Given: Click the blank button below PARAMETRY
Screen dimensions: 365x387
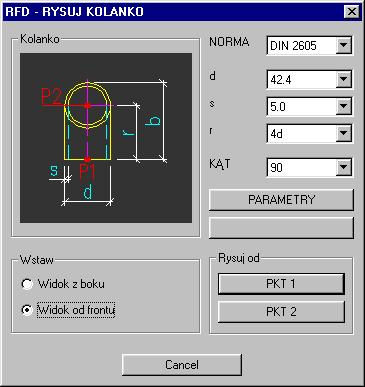Looking at the screenshot, I should pos(281,228).
